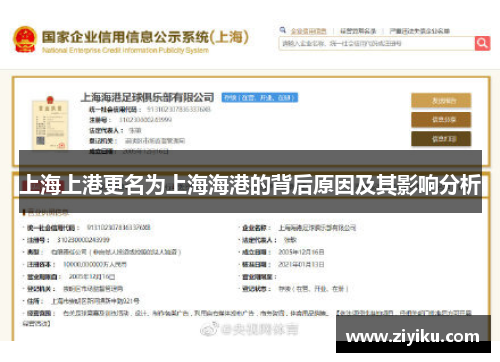
Task: Select the 登记机关 value in the header card
Action: click(x=155, y=141)
